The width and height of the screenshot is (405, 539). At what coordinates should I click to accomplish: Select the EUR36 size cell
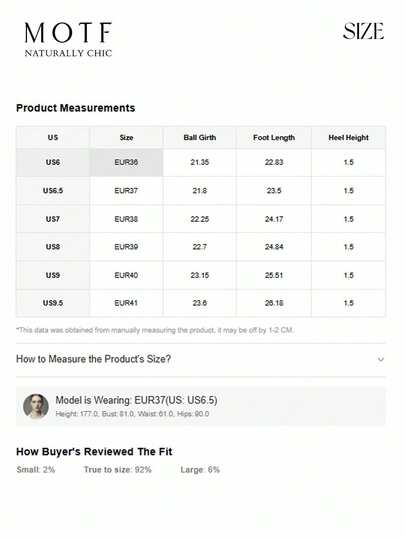coord(126,162)
